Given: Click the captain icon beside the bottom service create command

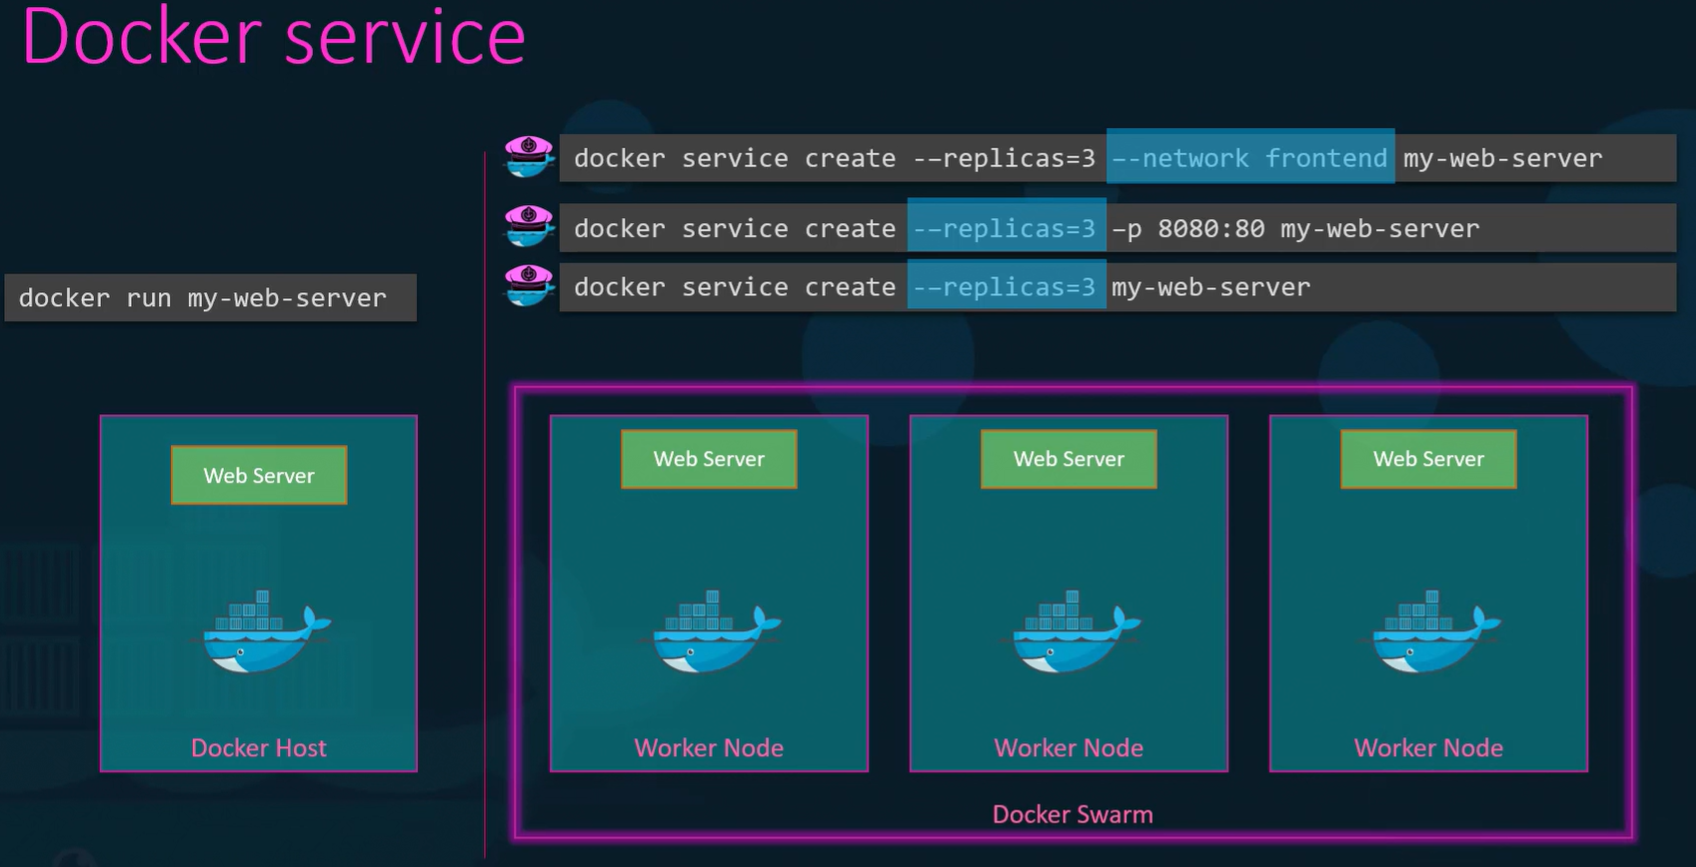Looking at the screenshot, I should 529,286.
